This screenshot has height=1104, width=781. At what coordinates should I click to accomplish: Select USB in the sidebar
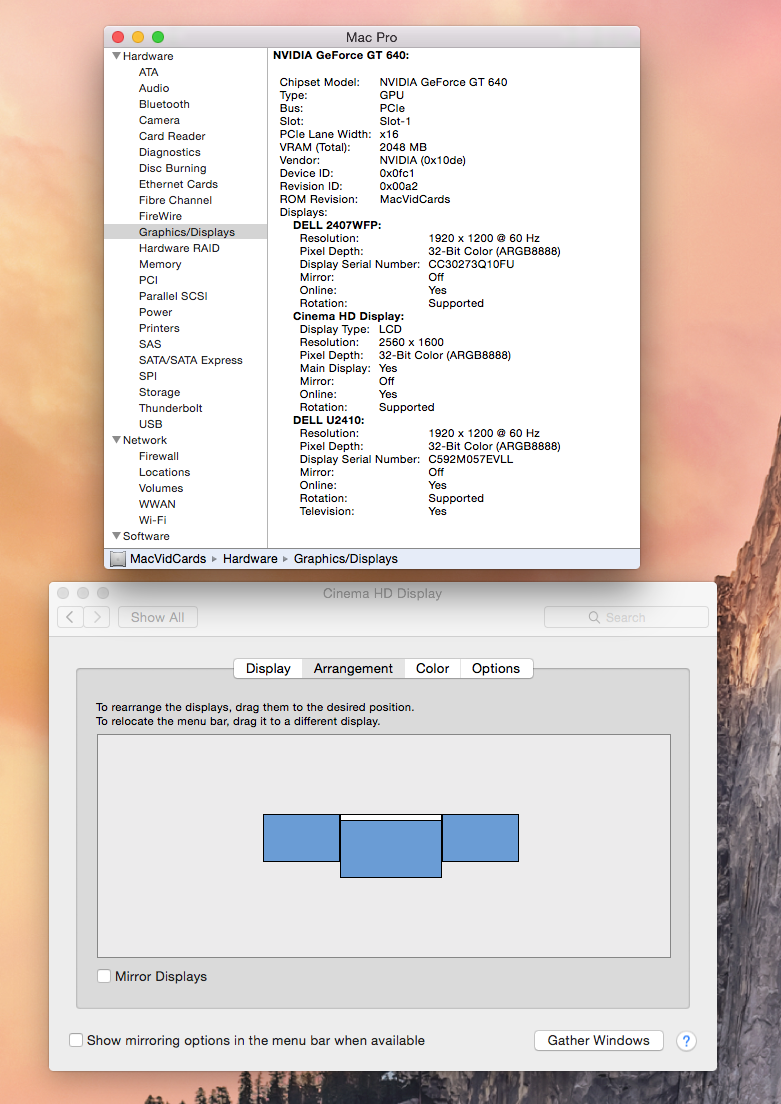[151, 425]
